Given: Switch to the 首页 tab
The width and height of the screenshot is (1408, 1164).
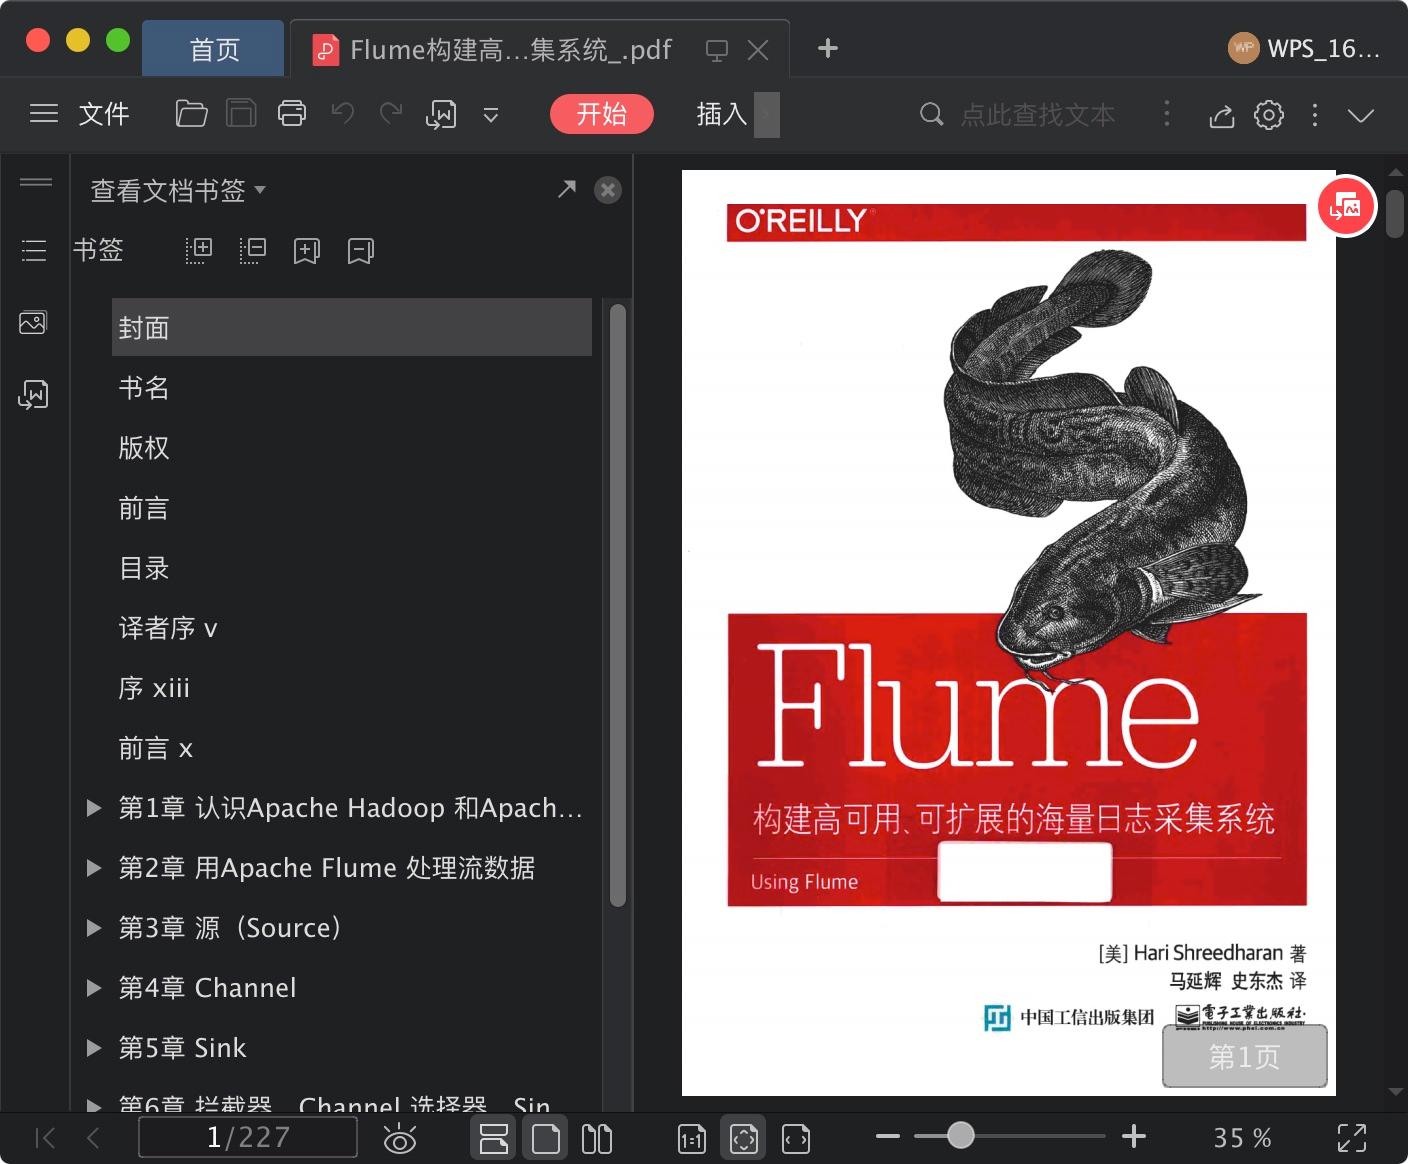Looking at the screenshot, I should pos(214,49).
